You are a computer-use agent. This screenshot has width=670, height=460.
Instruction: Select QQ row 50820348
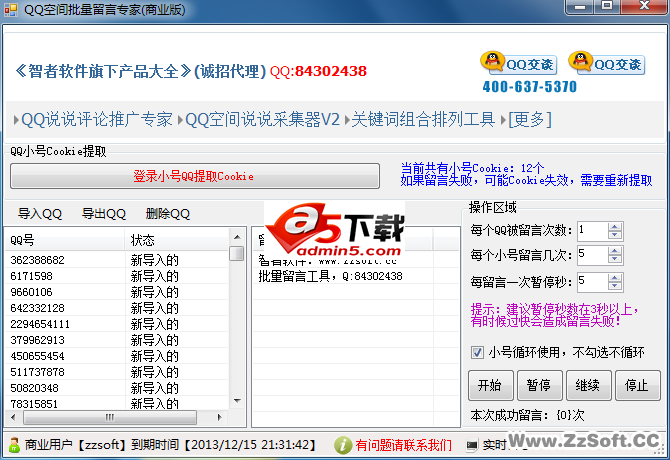click(117, 388)
